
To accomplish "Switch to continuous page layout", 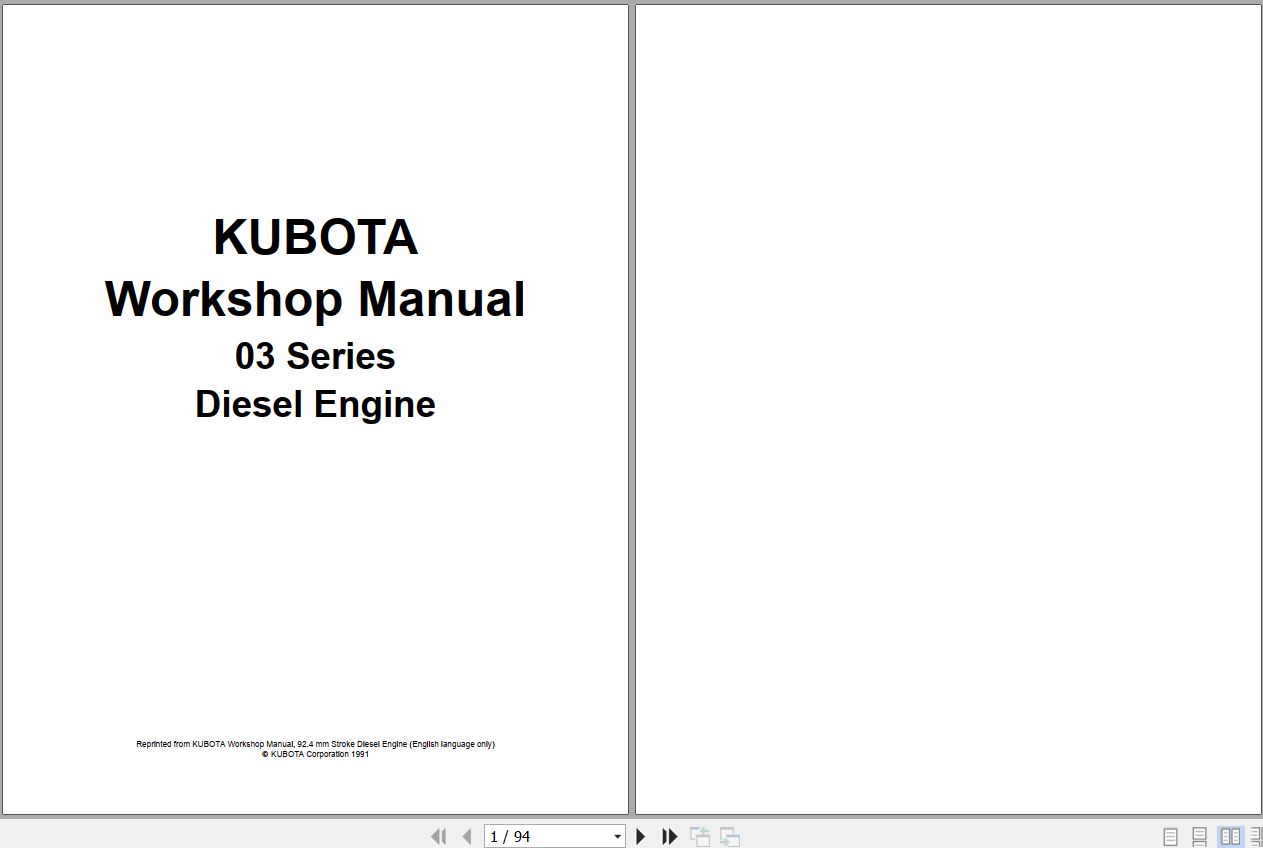I will click(x=1200, y=837).
